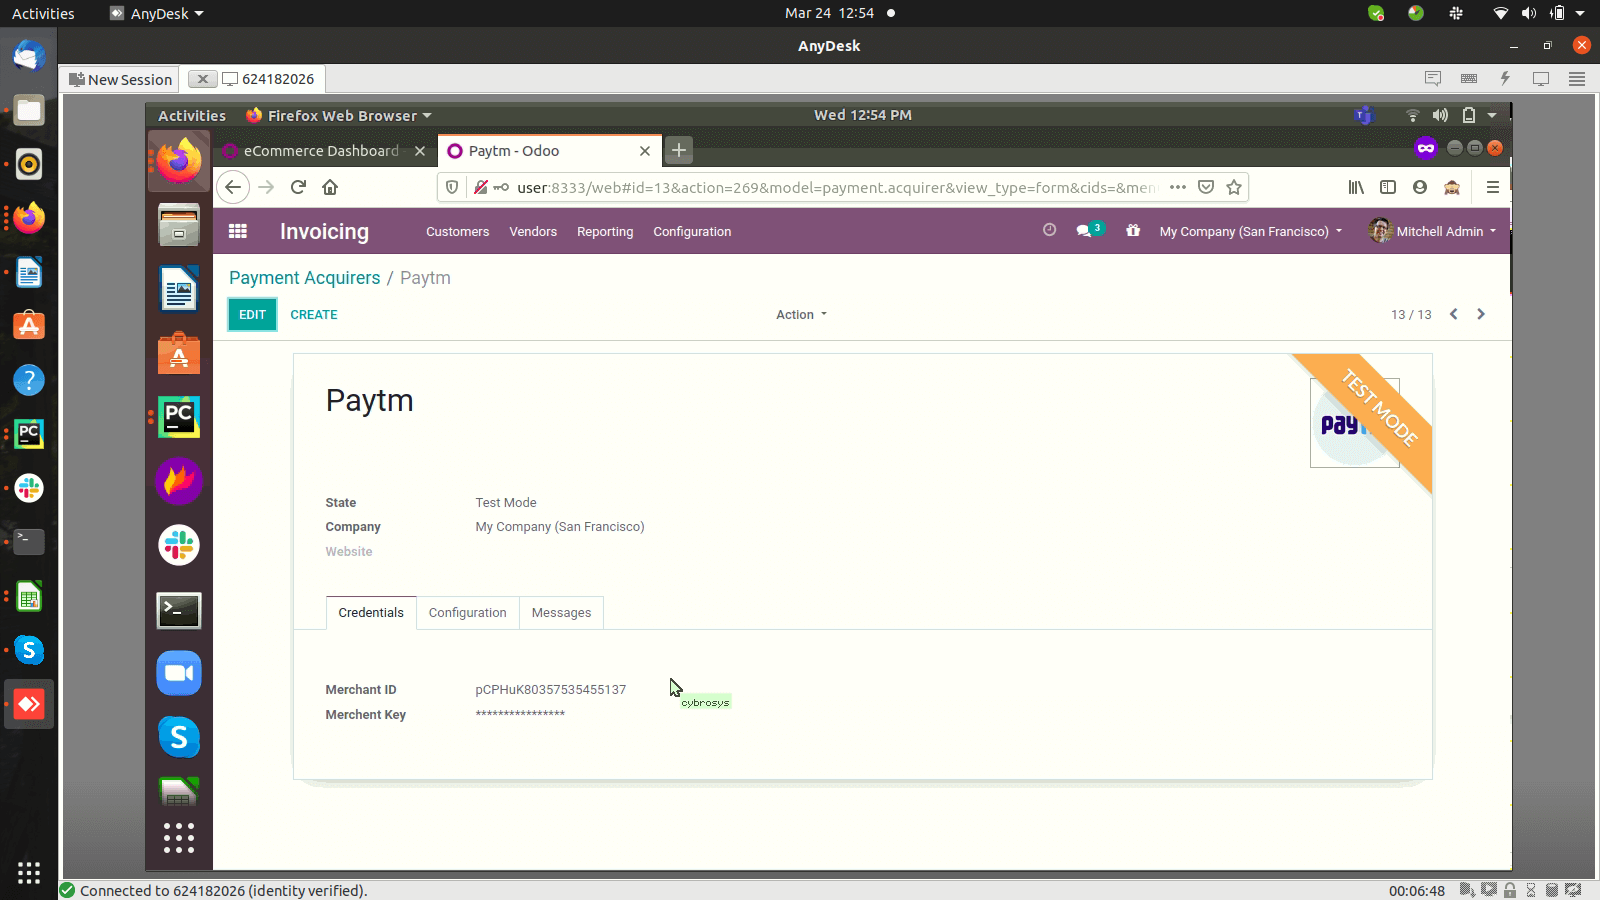Open a new Firefox tab with plus button

[679, 150]
